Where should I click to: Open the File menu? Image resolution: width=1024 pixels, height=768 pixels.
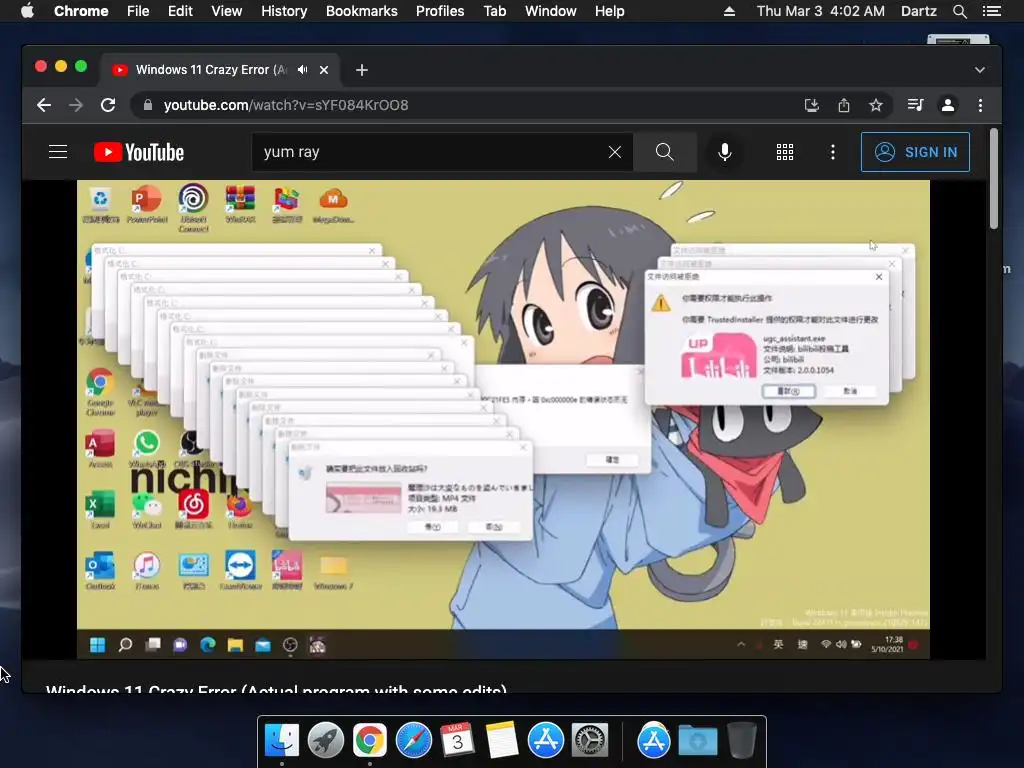click(x=138, y=11)
